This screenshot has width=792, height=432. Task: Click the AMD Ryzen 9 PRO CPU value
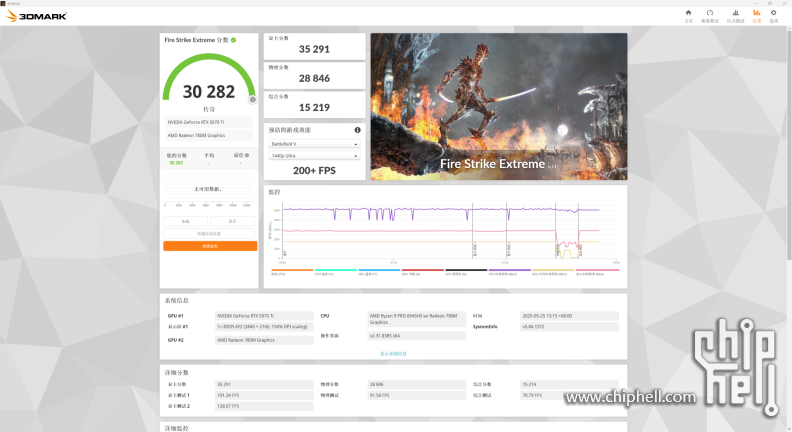click(417, 319)
